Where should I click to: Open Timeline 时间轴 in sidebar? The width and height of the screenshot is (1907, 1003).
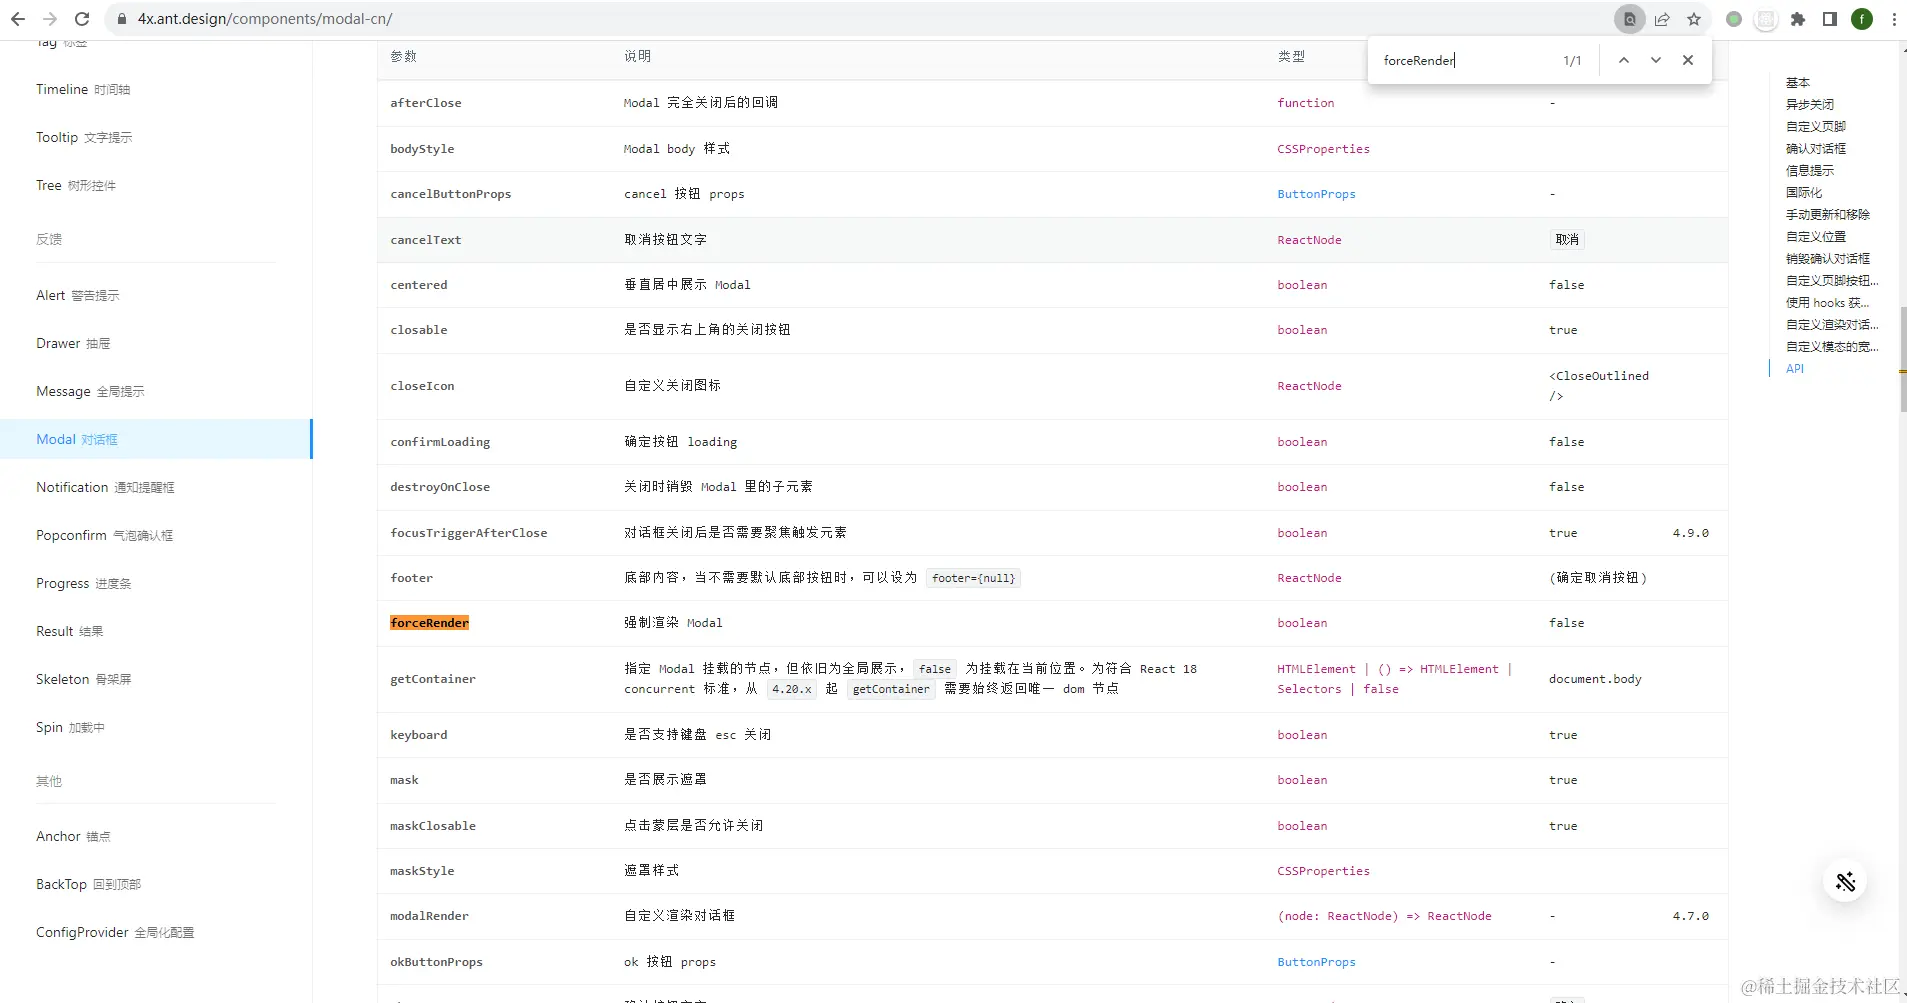[x=83, y=89]
